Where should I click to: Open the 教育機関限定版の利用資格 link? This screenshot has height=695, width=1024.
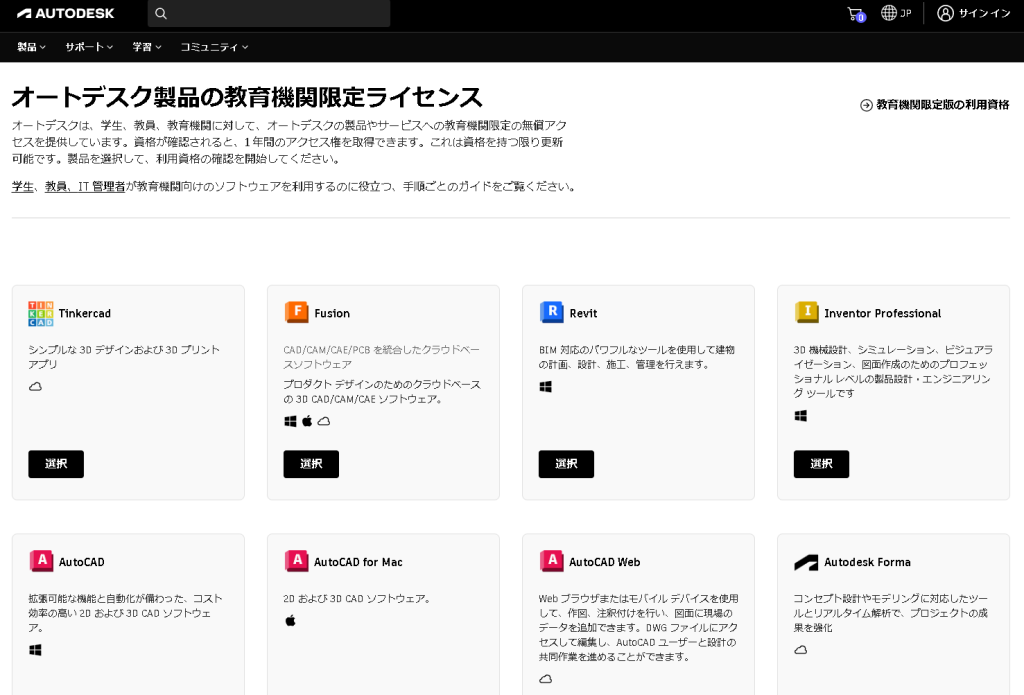tap(935, 105)
